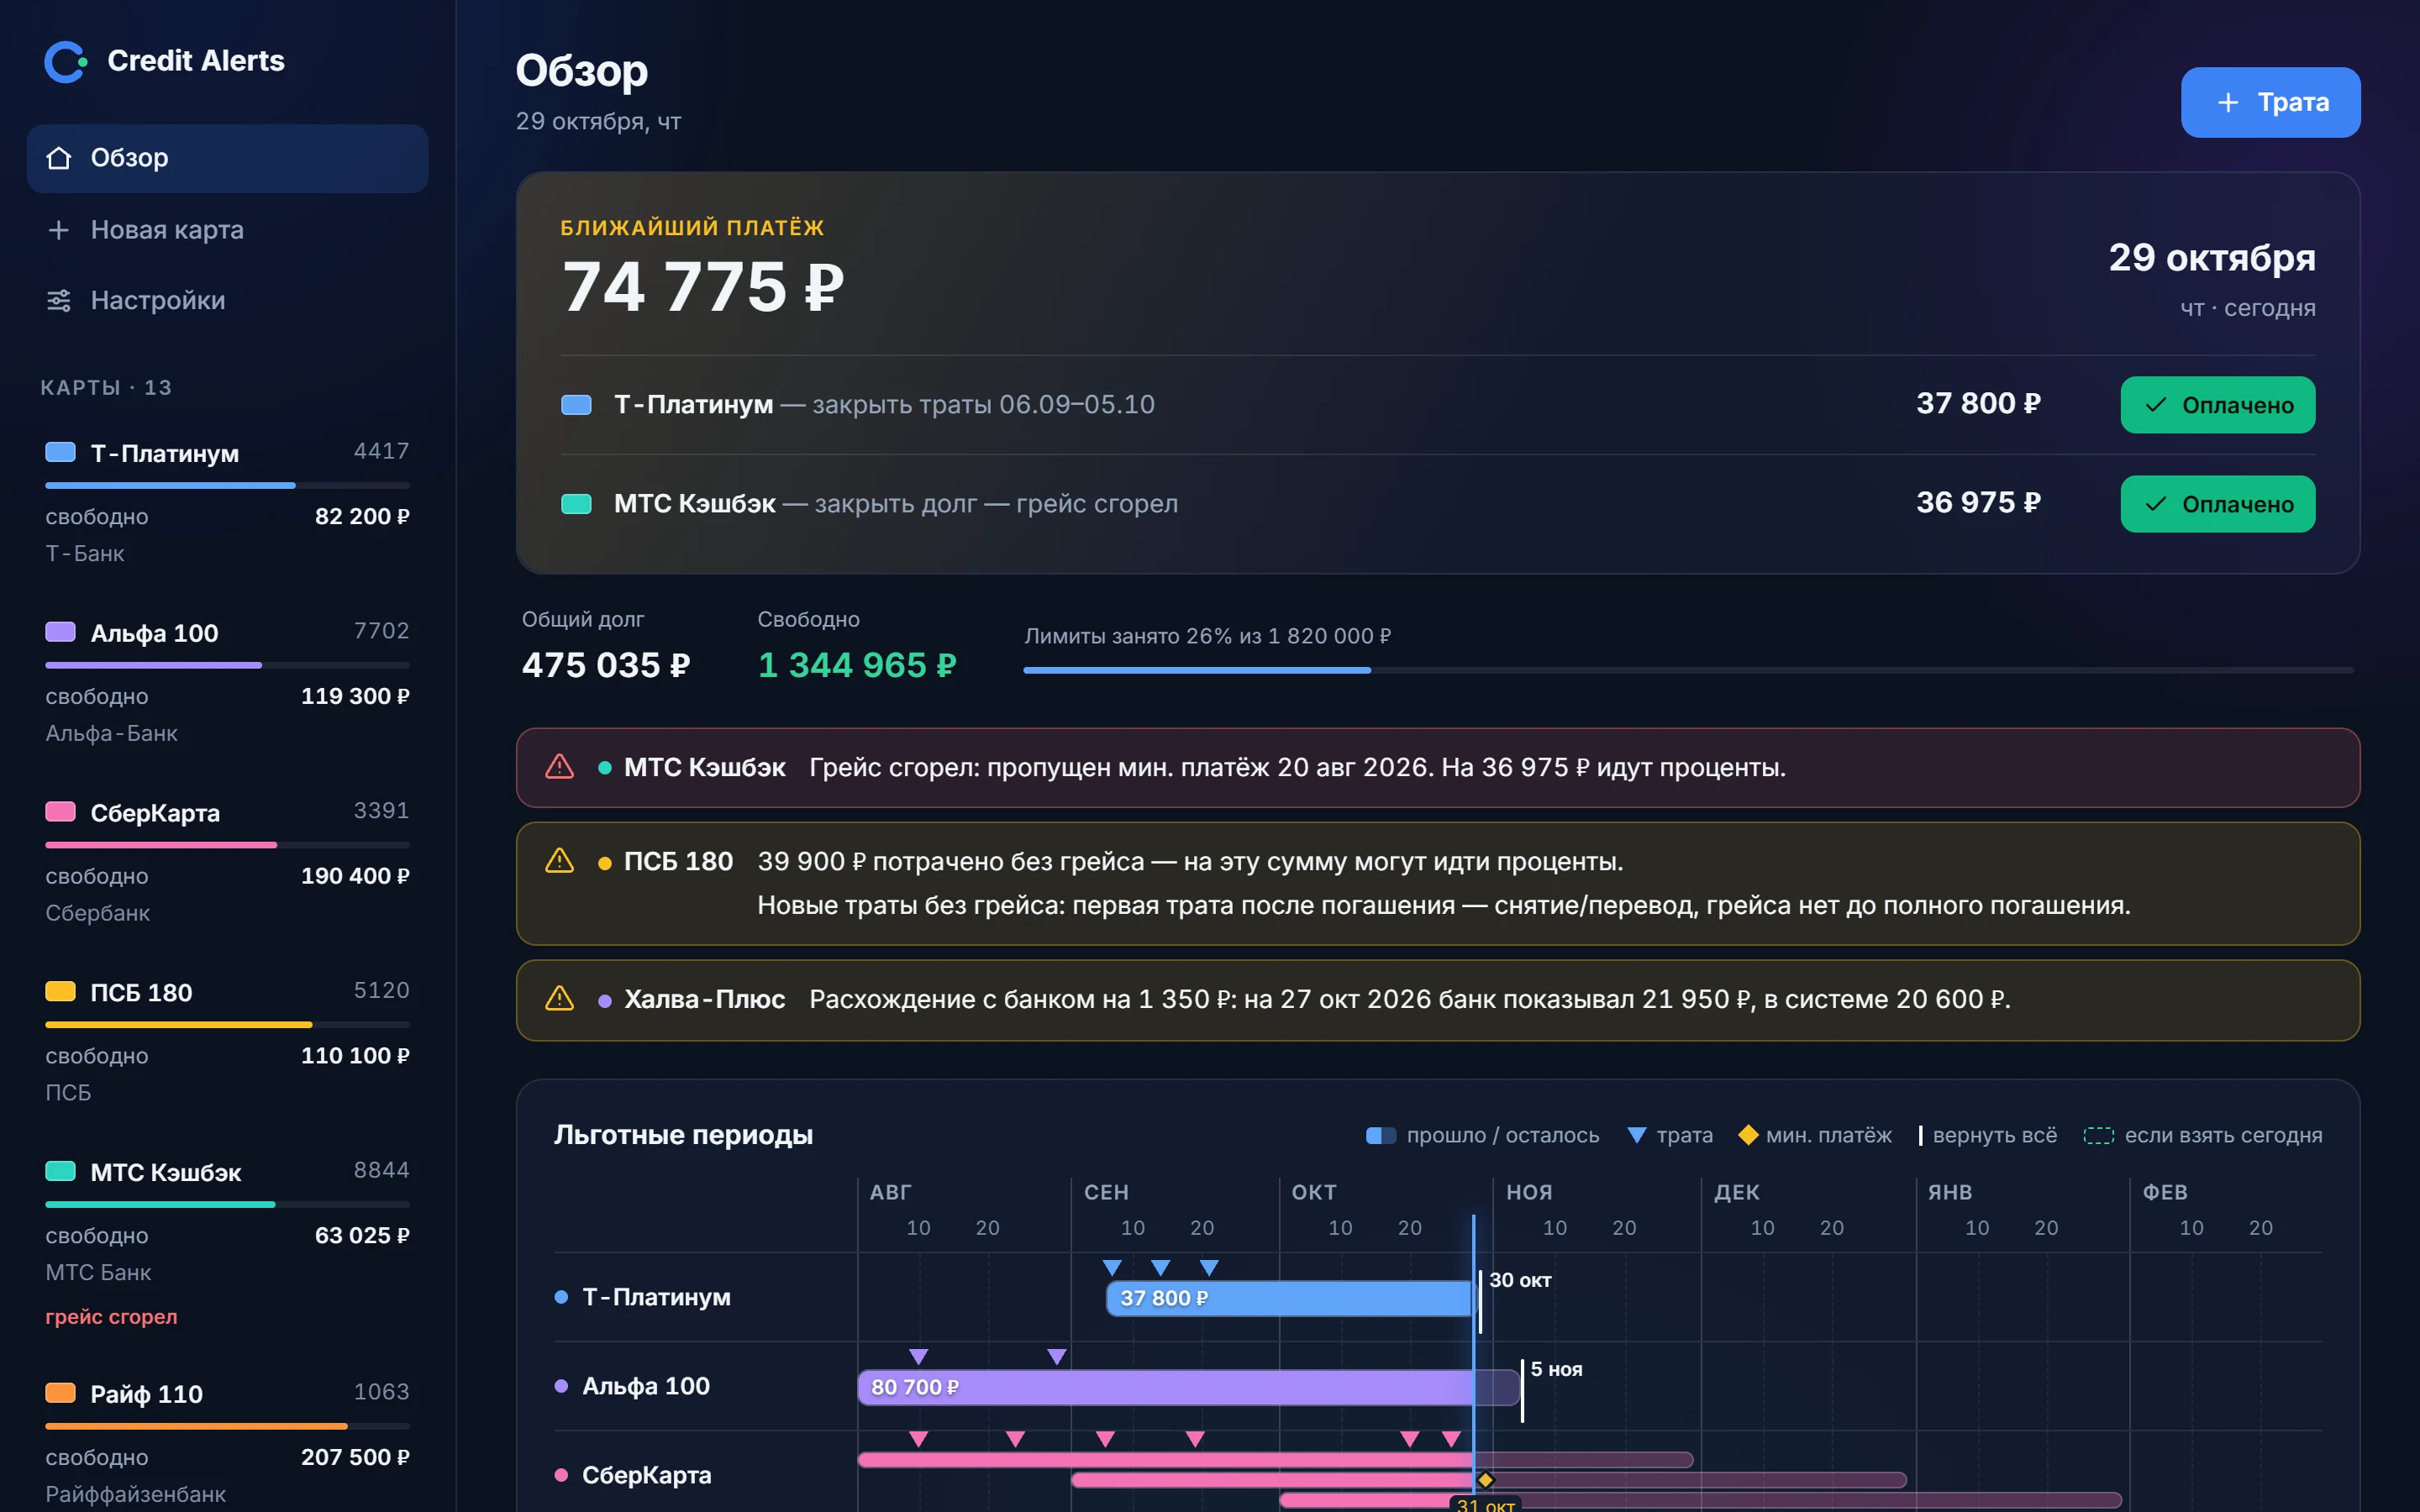Click the Credit Alerts logo icon

66,61
